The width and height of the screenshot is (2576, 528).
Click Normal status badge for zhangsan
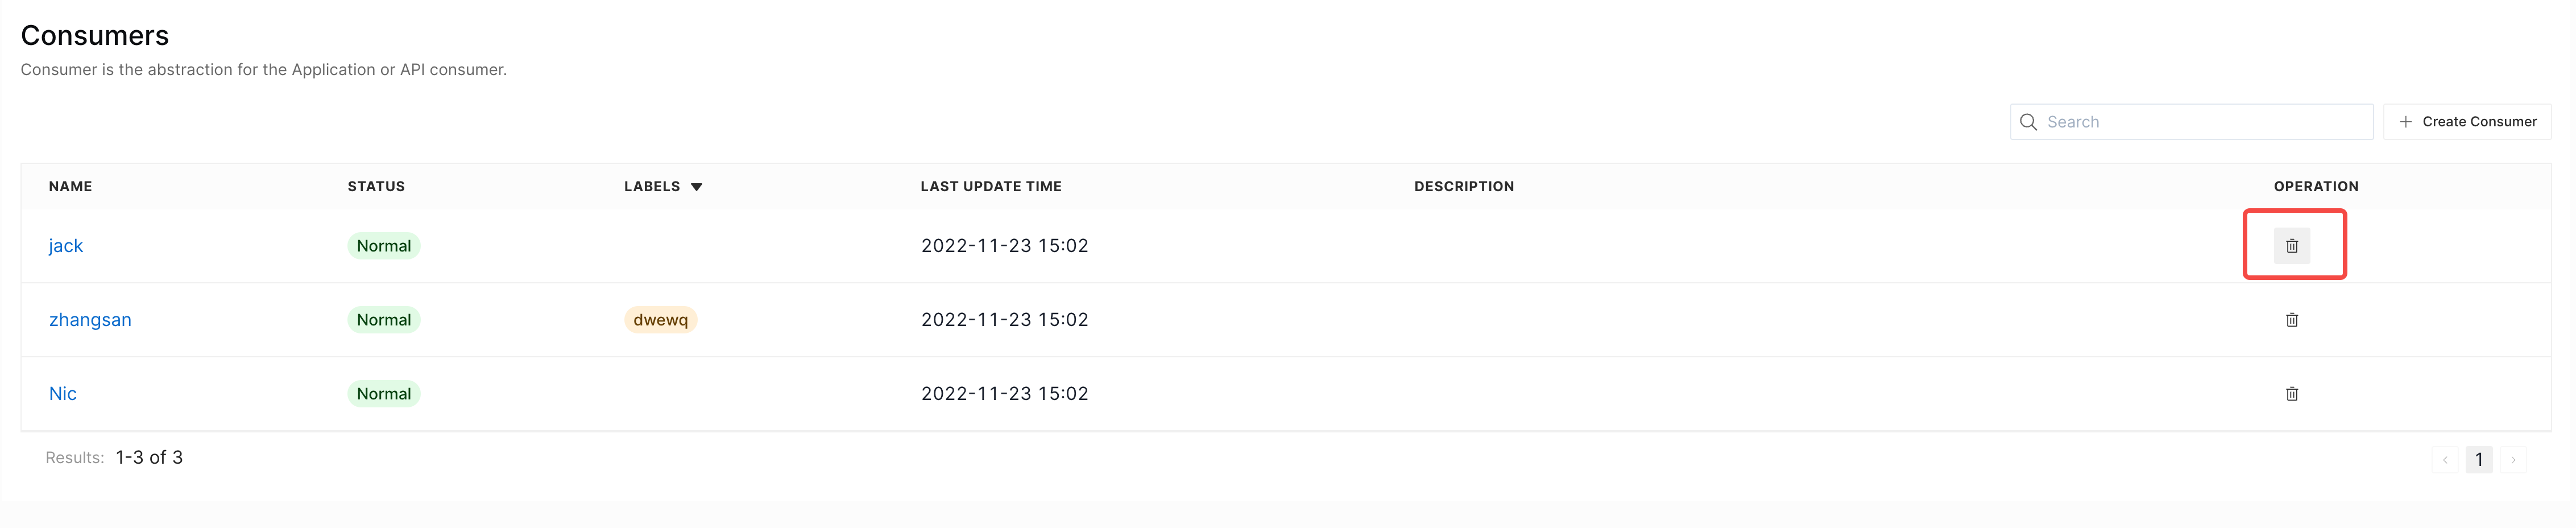point(384,320)
